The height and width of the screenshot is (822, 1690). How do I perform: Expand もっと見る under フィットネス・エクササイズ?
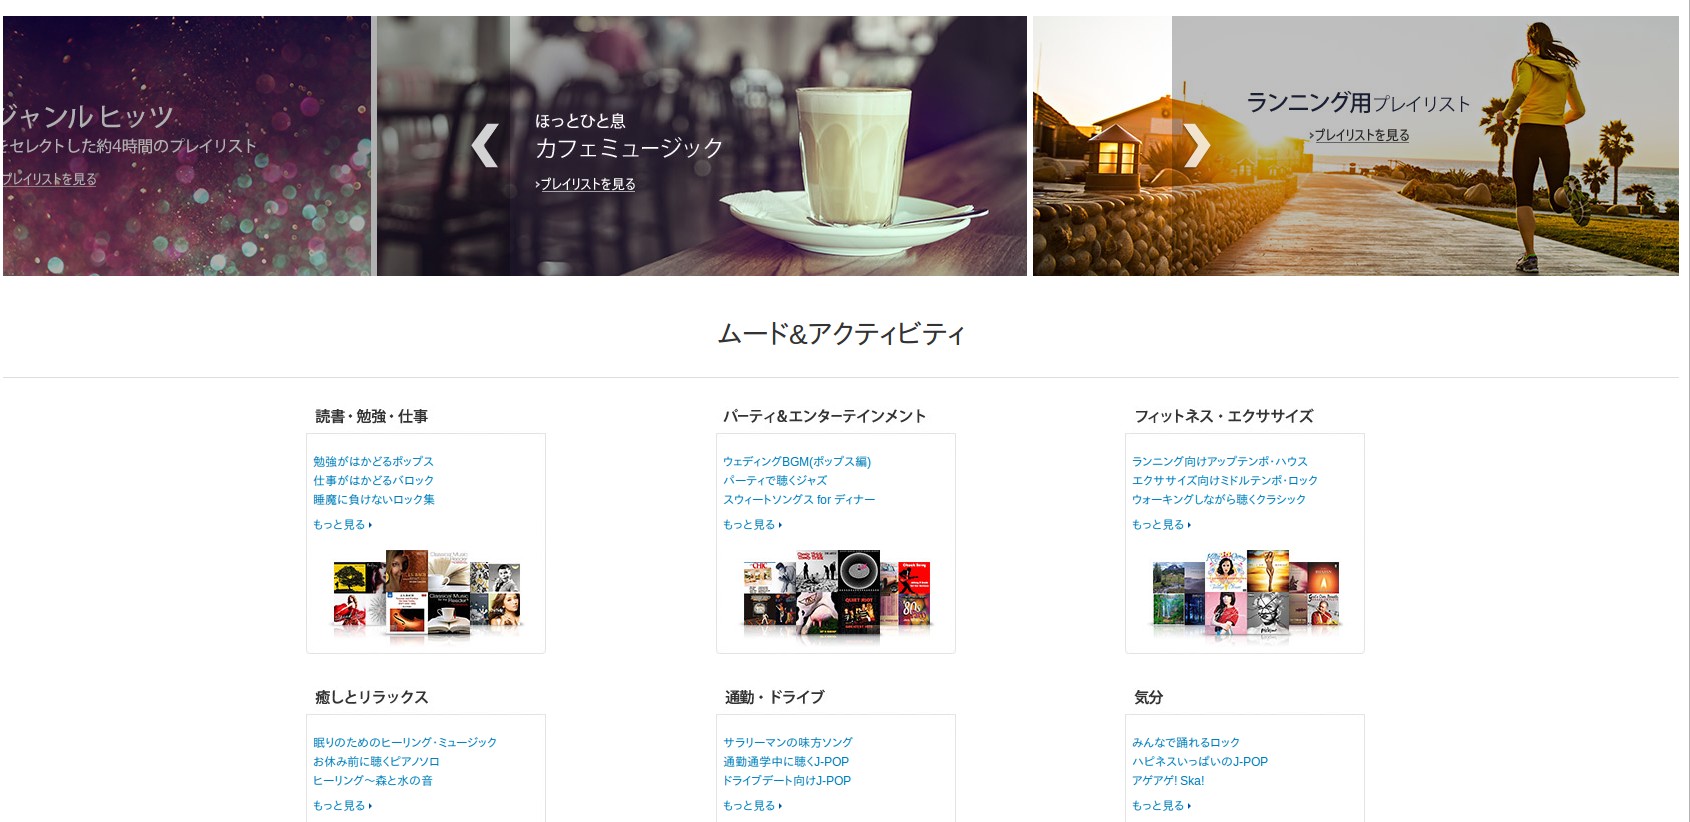(x=1162, y=524)
